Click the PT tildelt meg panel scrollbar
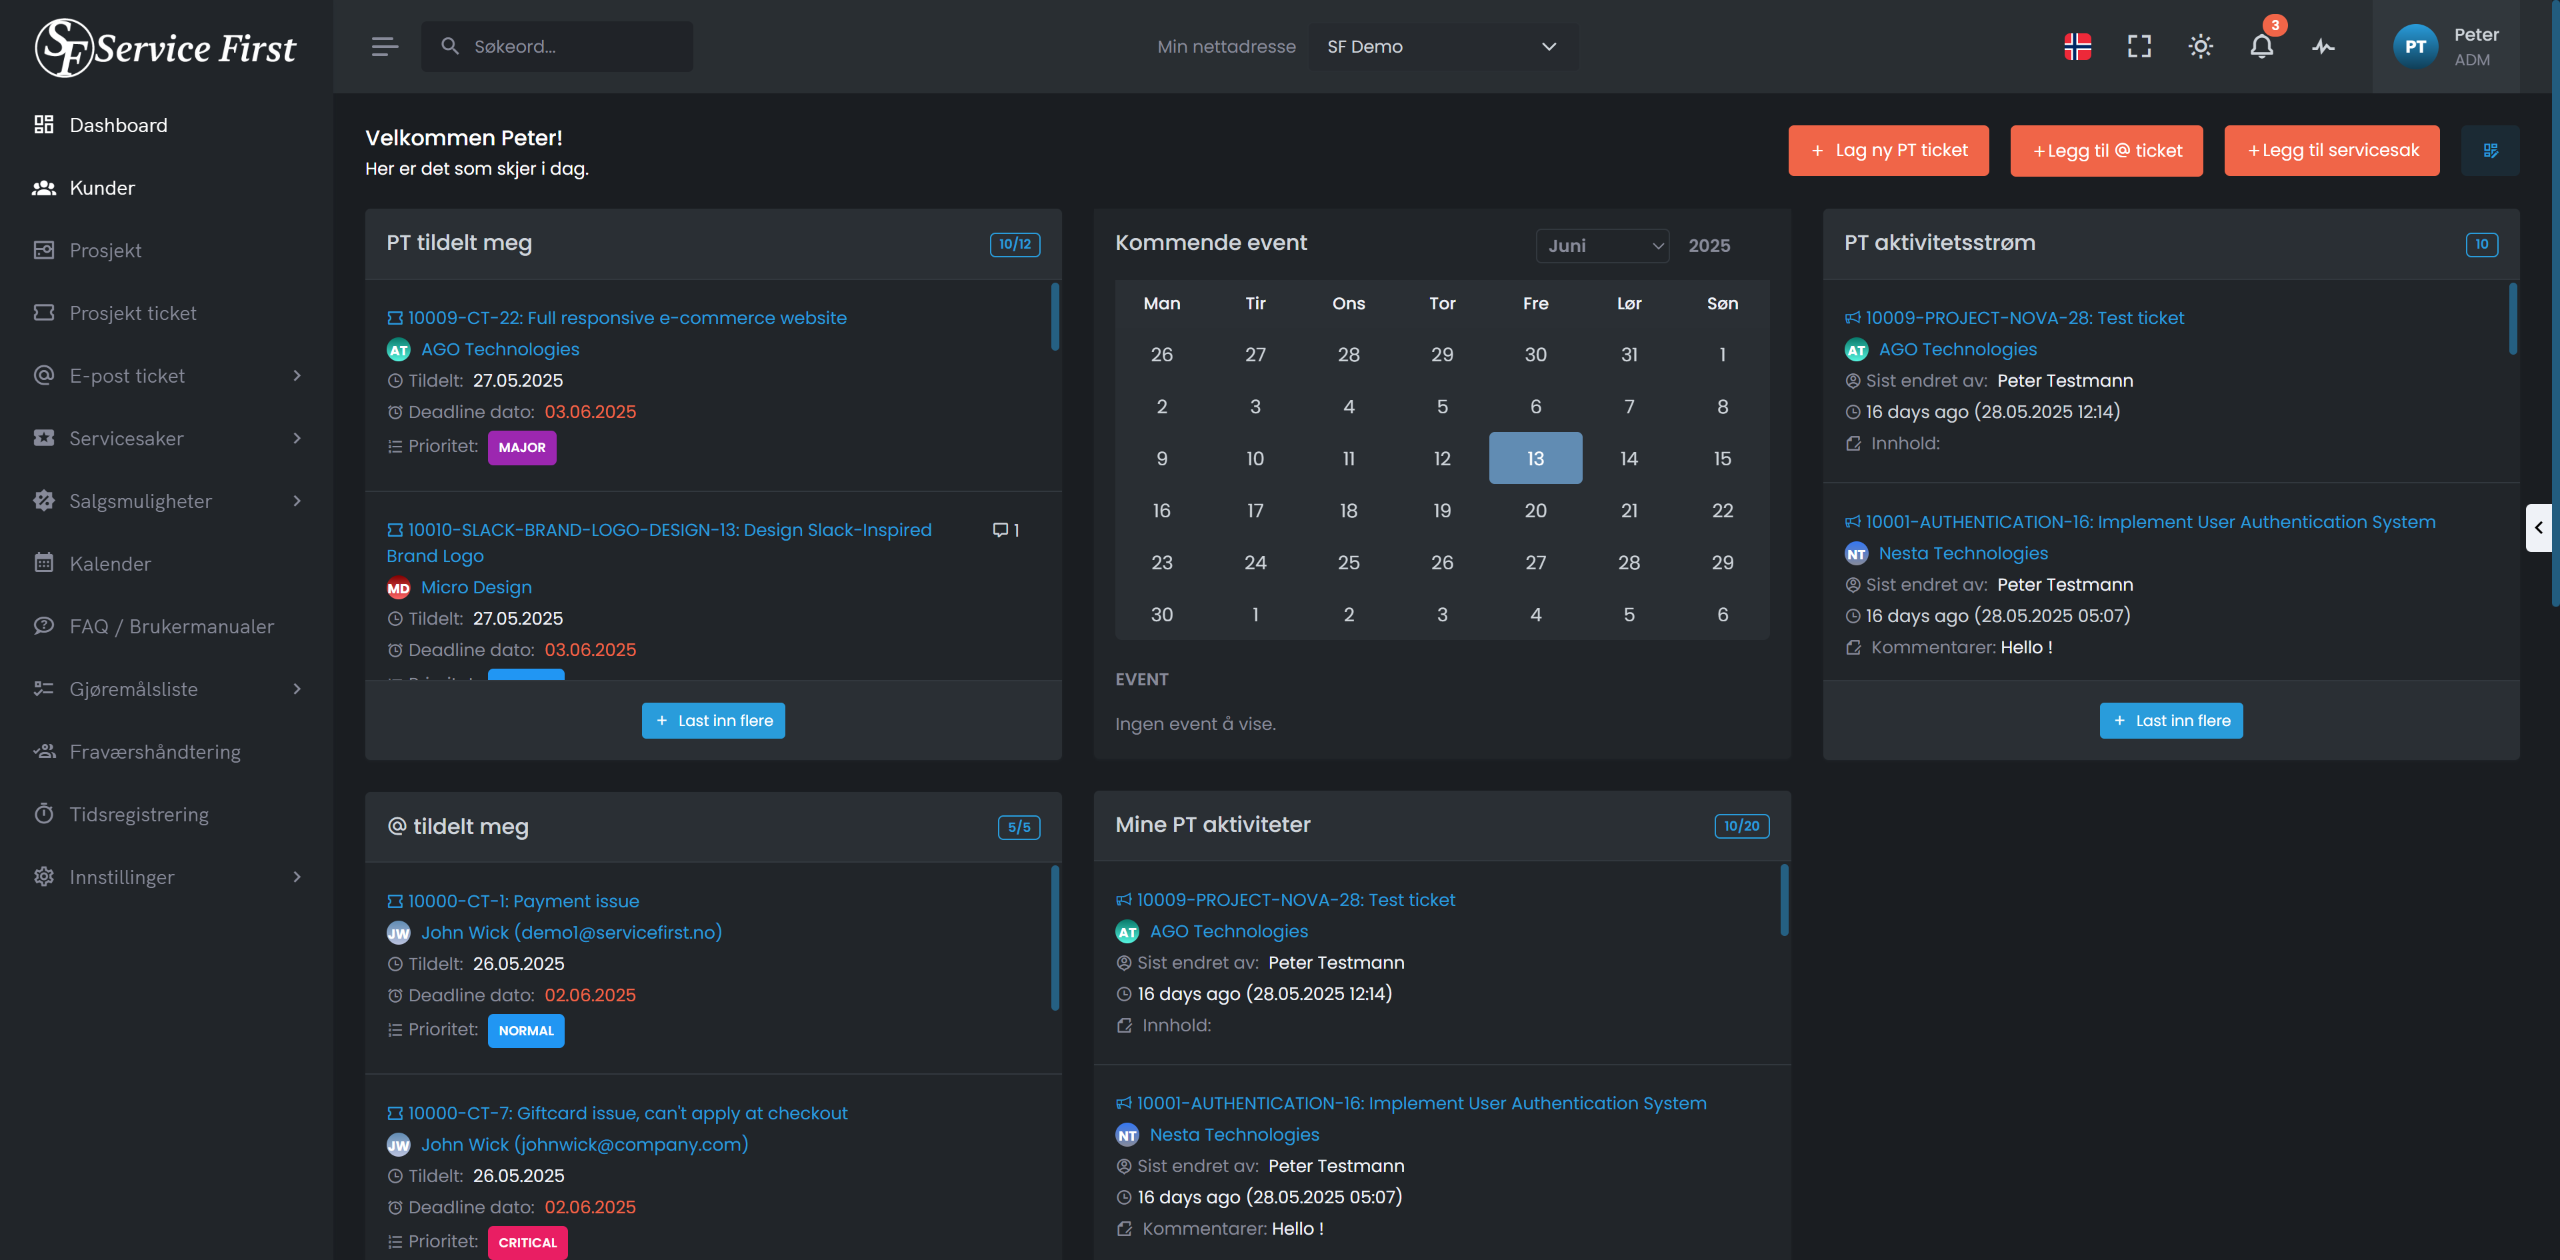 1054,317
